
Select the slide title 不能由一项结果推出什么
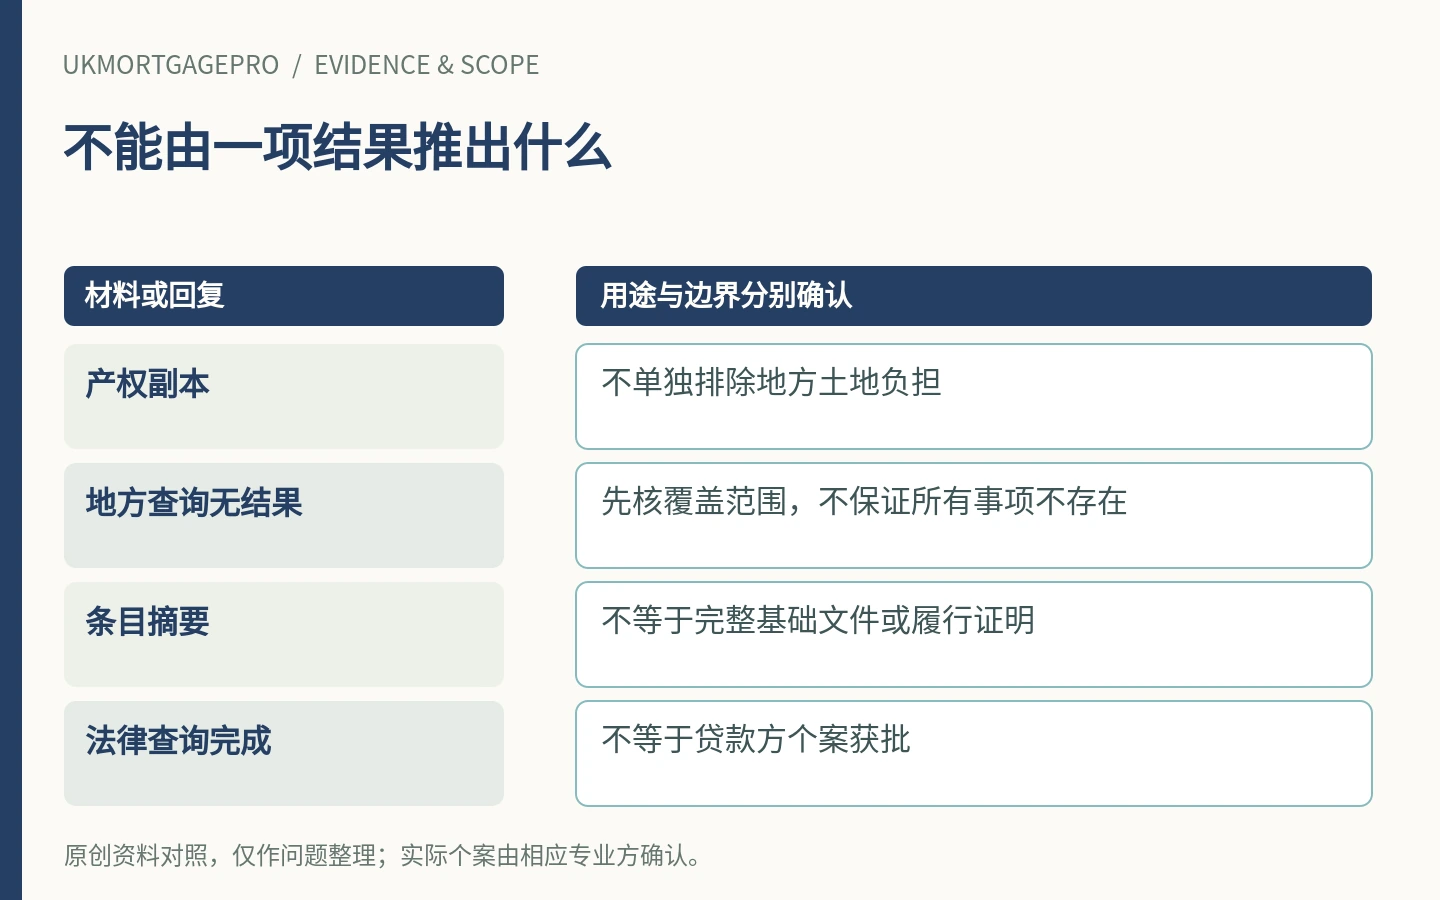(337, 147)
